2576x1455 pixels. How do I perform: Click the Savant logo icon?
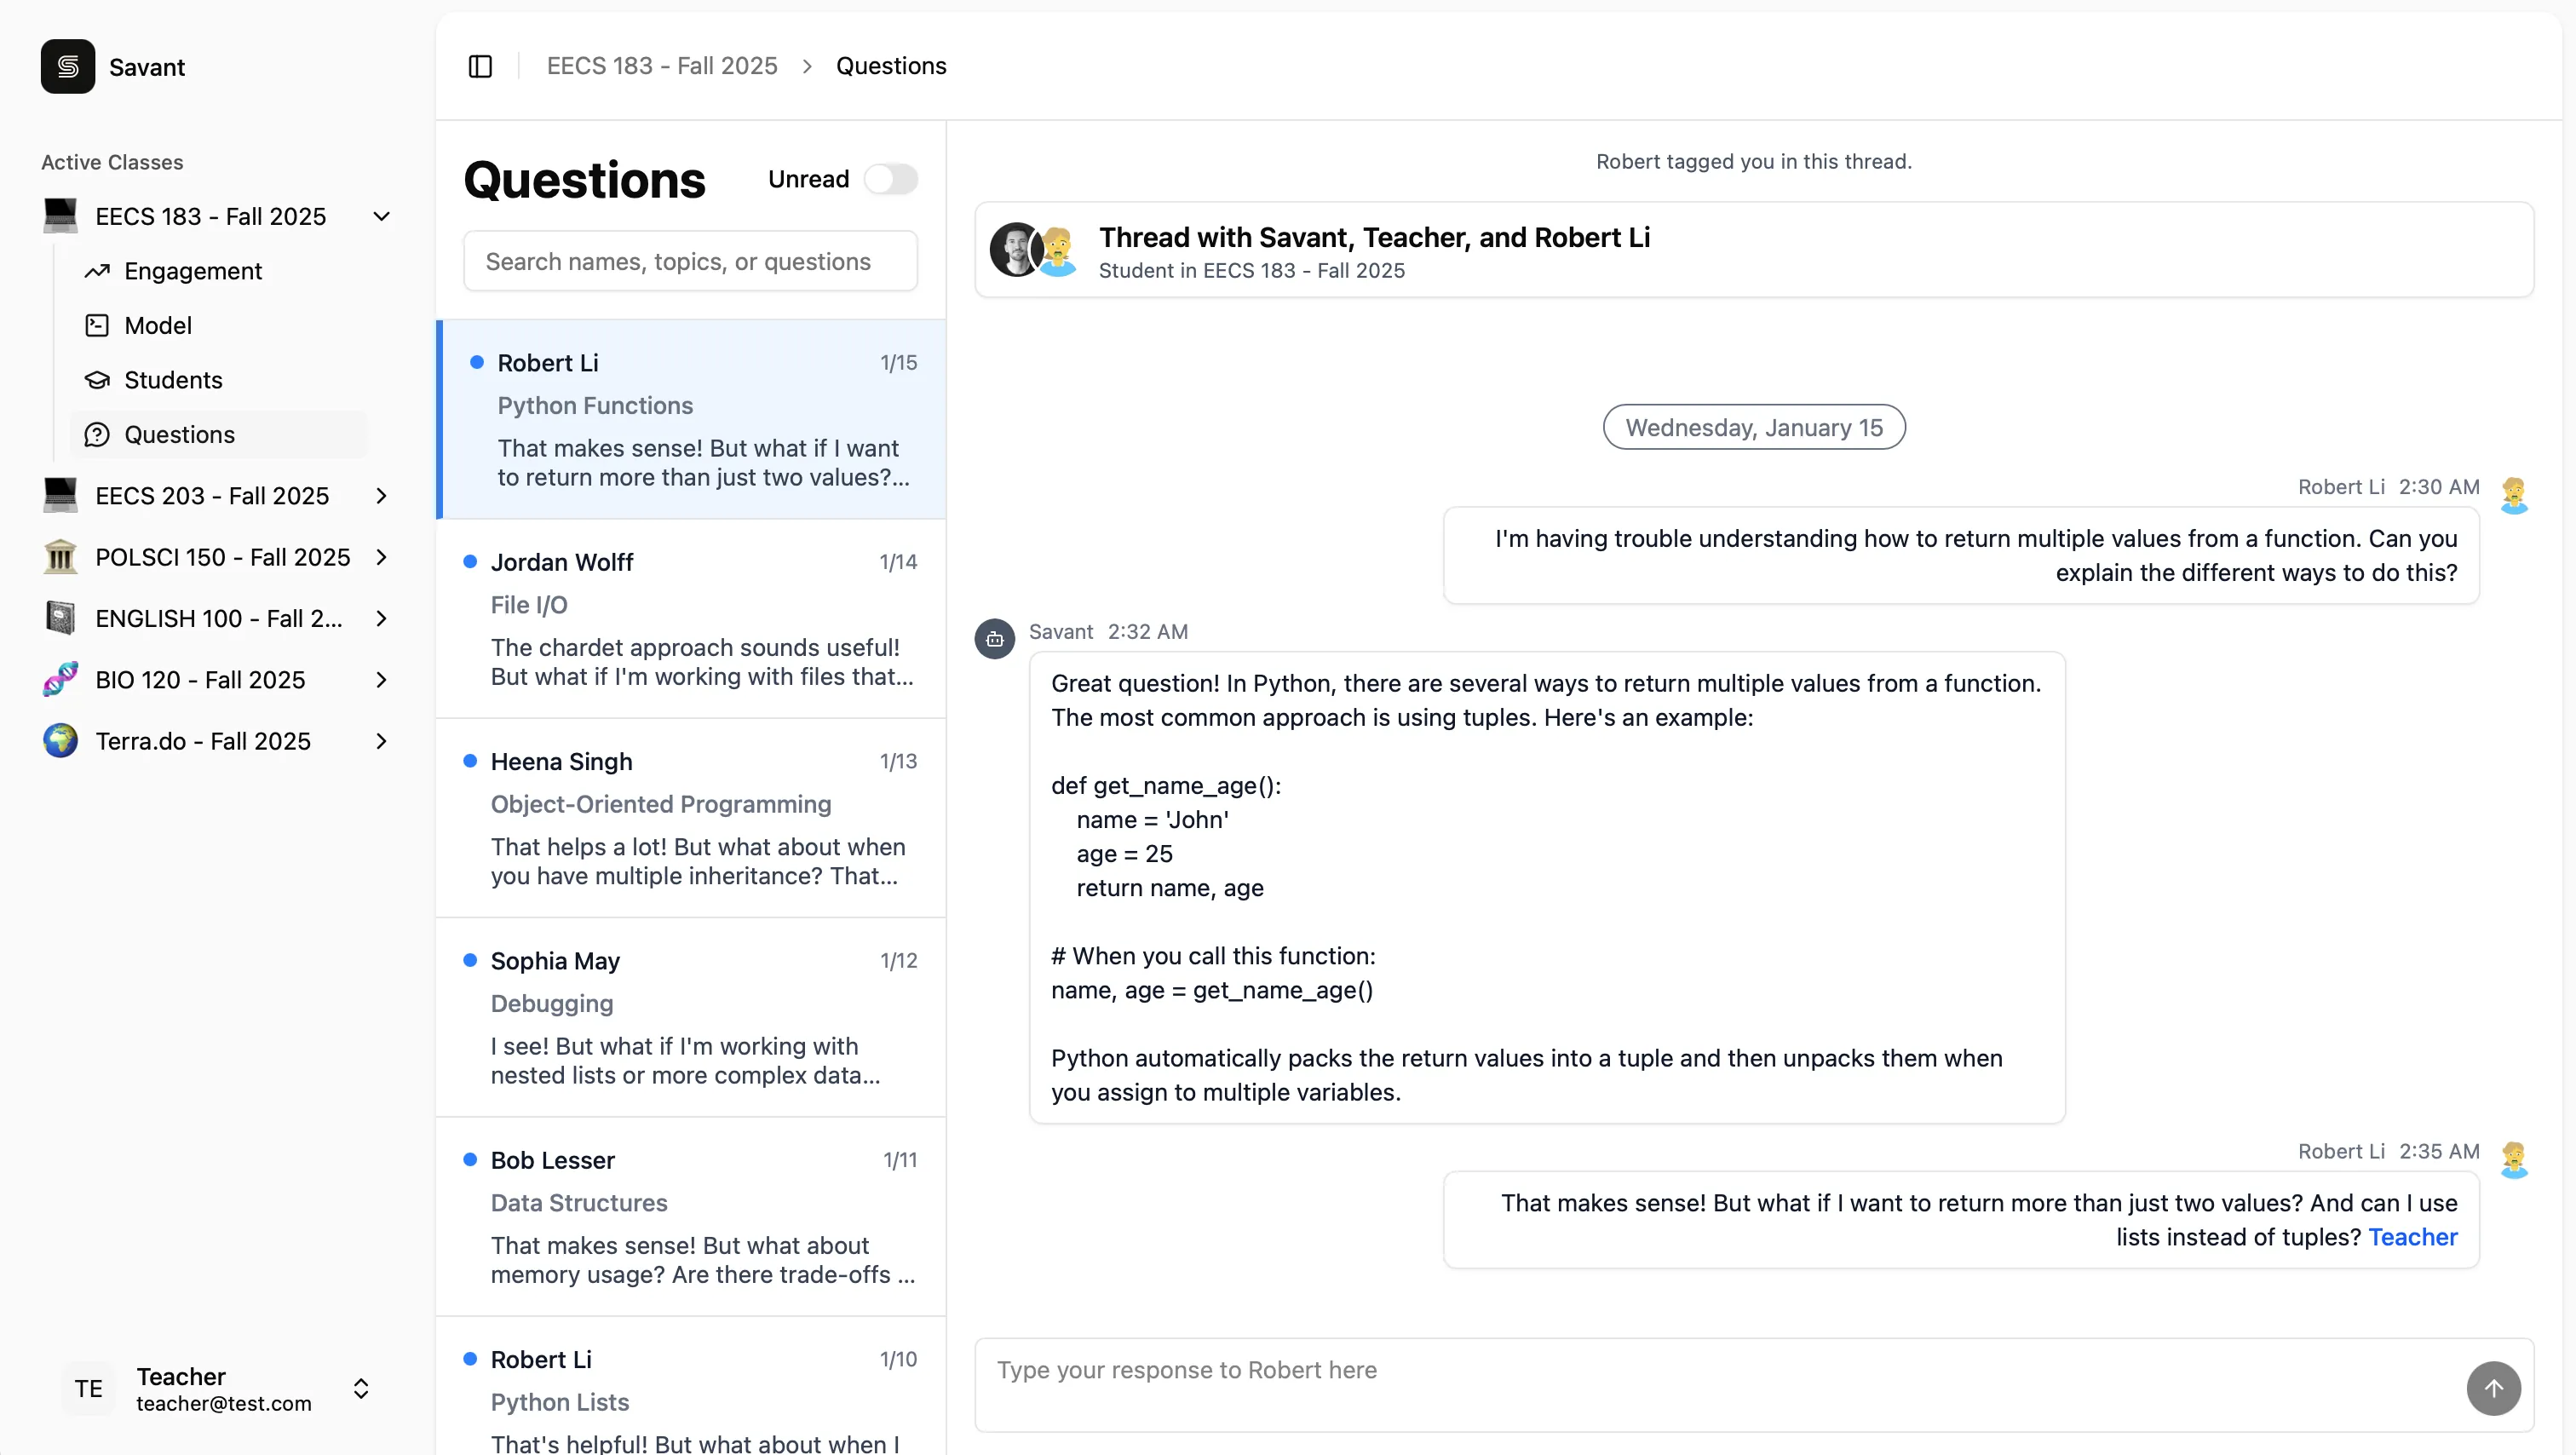pos(68,66)
